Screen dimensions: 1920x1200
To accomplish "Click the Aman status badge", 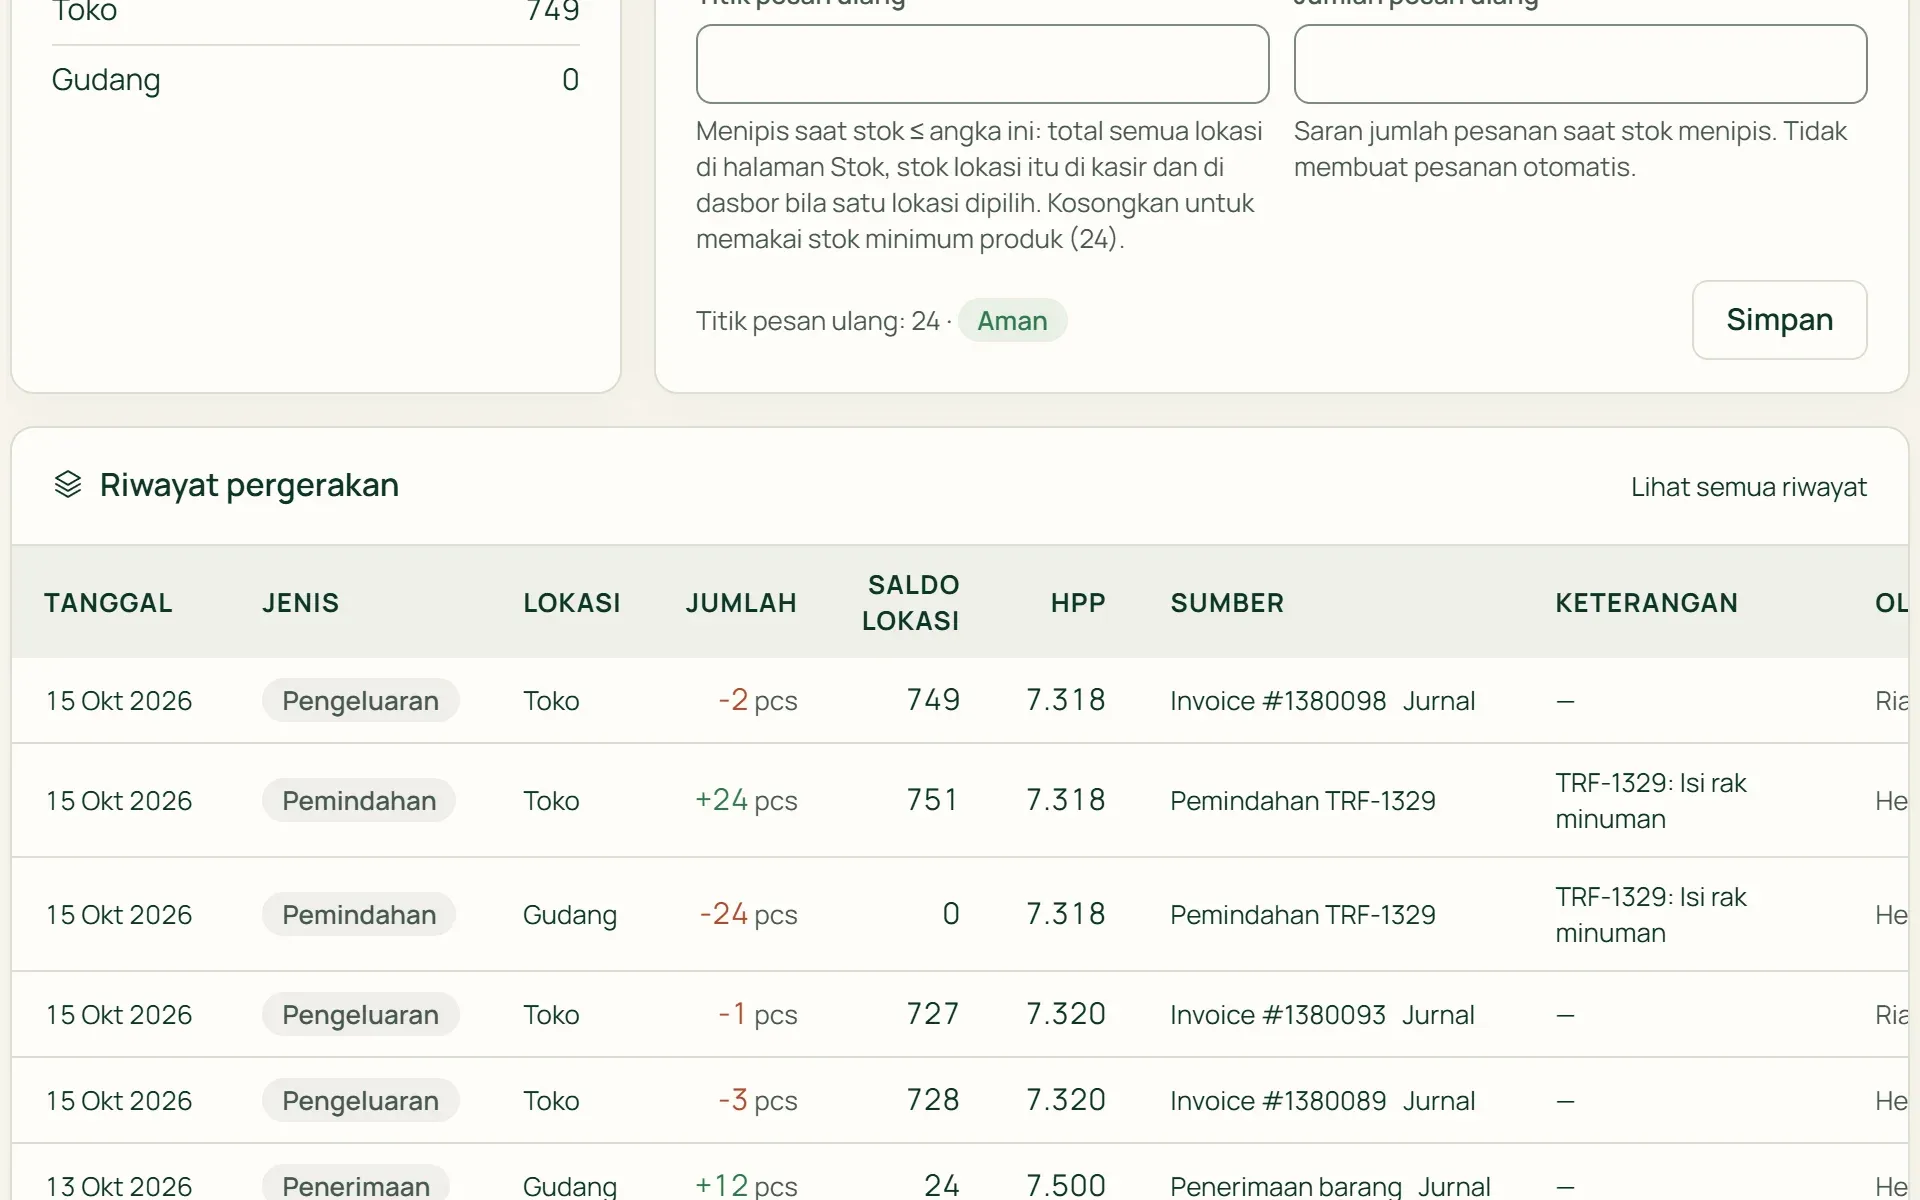I will [1012, 321].
